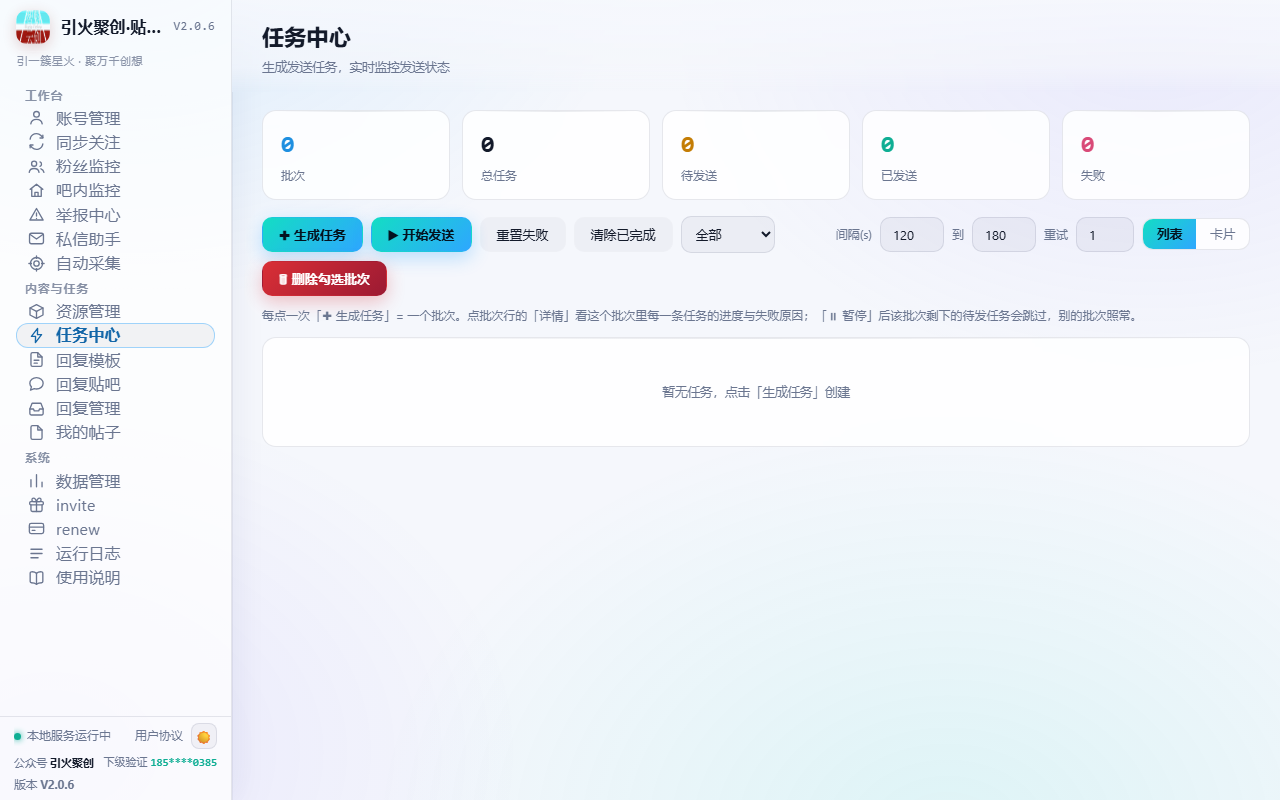Click the house icon beside 吧内监控

[x=37, y=190]
